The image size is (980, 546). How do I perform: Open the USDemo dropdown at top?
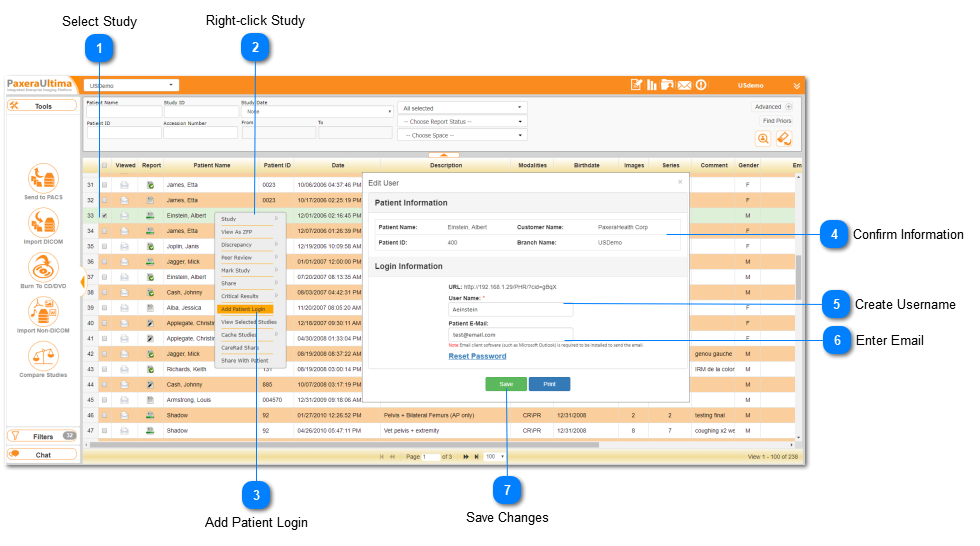[x=131, y=86]
